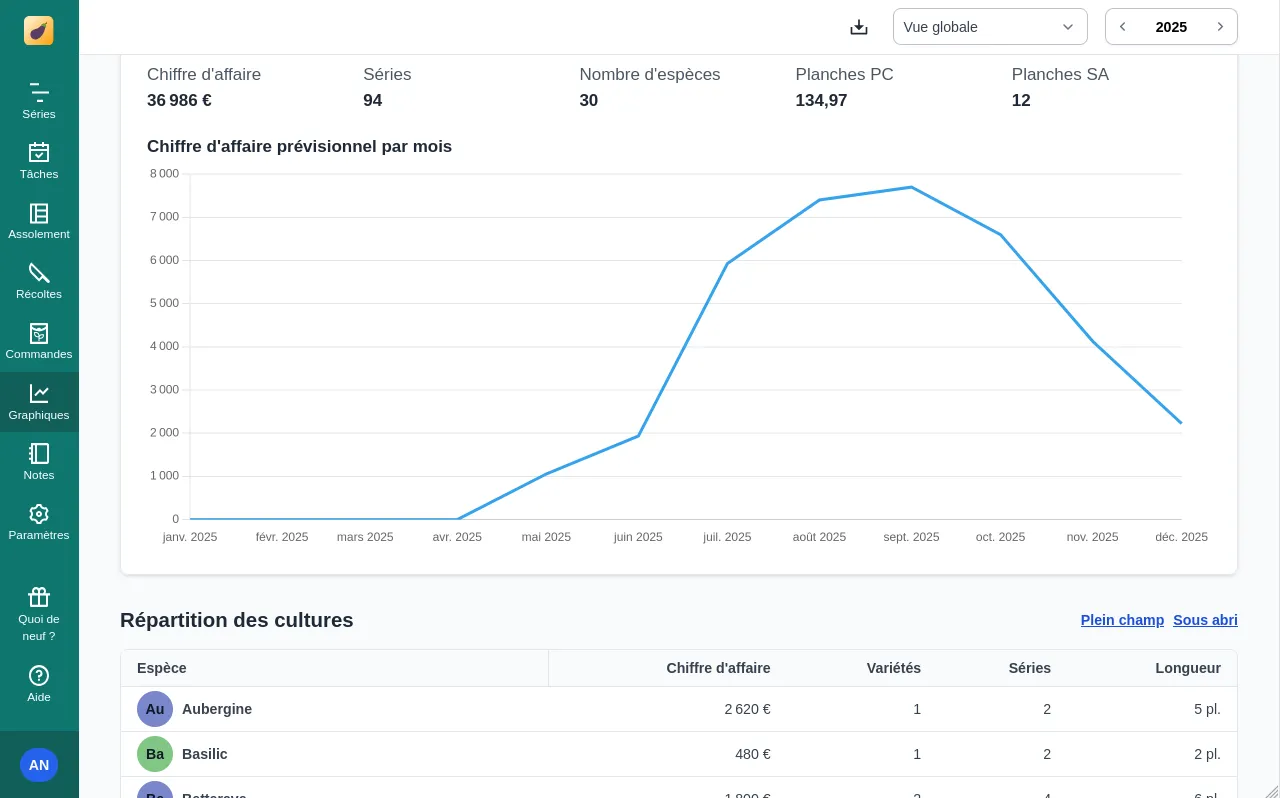Advance to next year with right chevron

click(x=1220, y=27)
